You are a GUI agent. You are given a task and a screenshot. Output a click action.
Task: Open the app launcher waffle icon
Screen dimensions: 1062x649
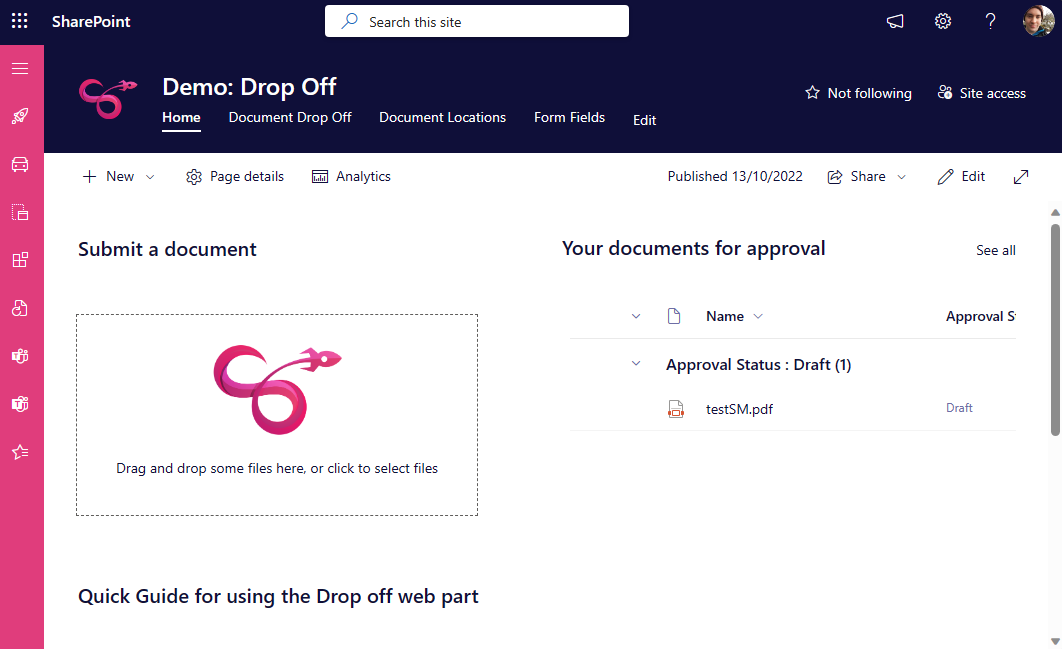20,21
